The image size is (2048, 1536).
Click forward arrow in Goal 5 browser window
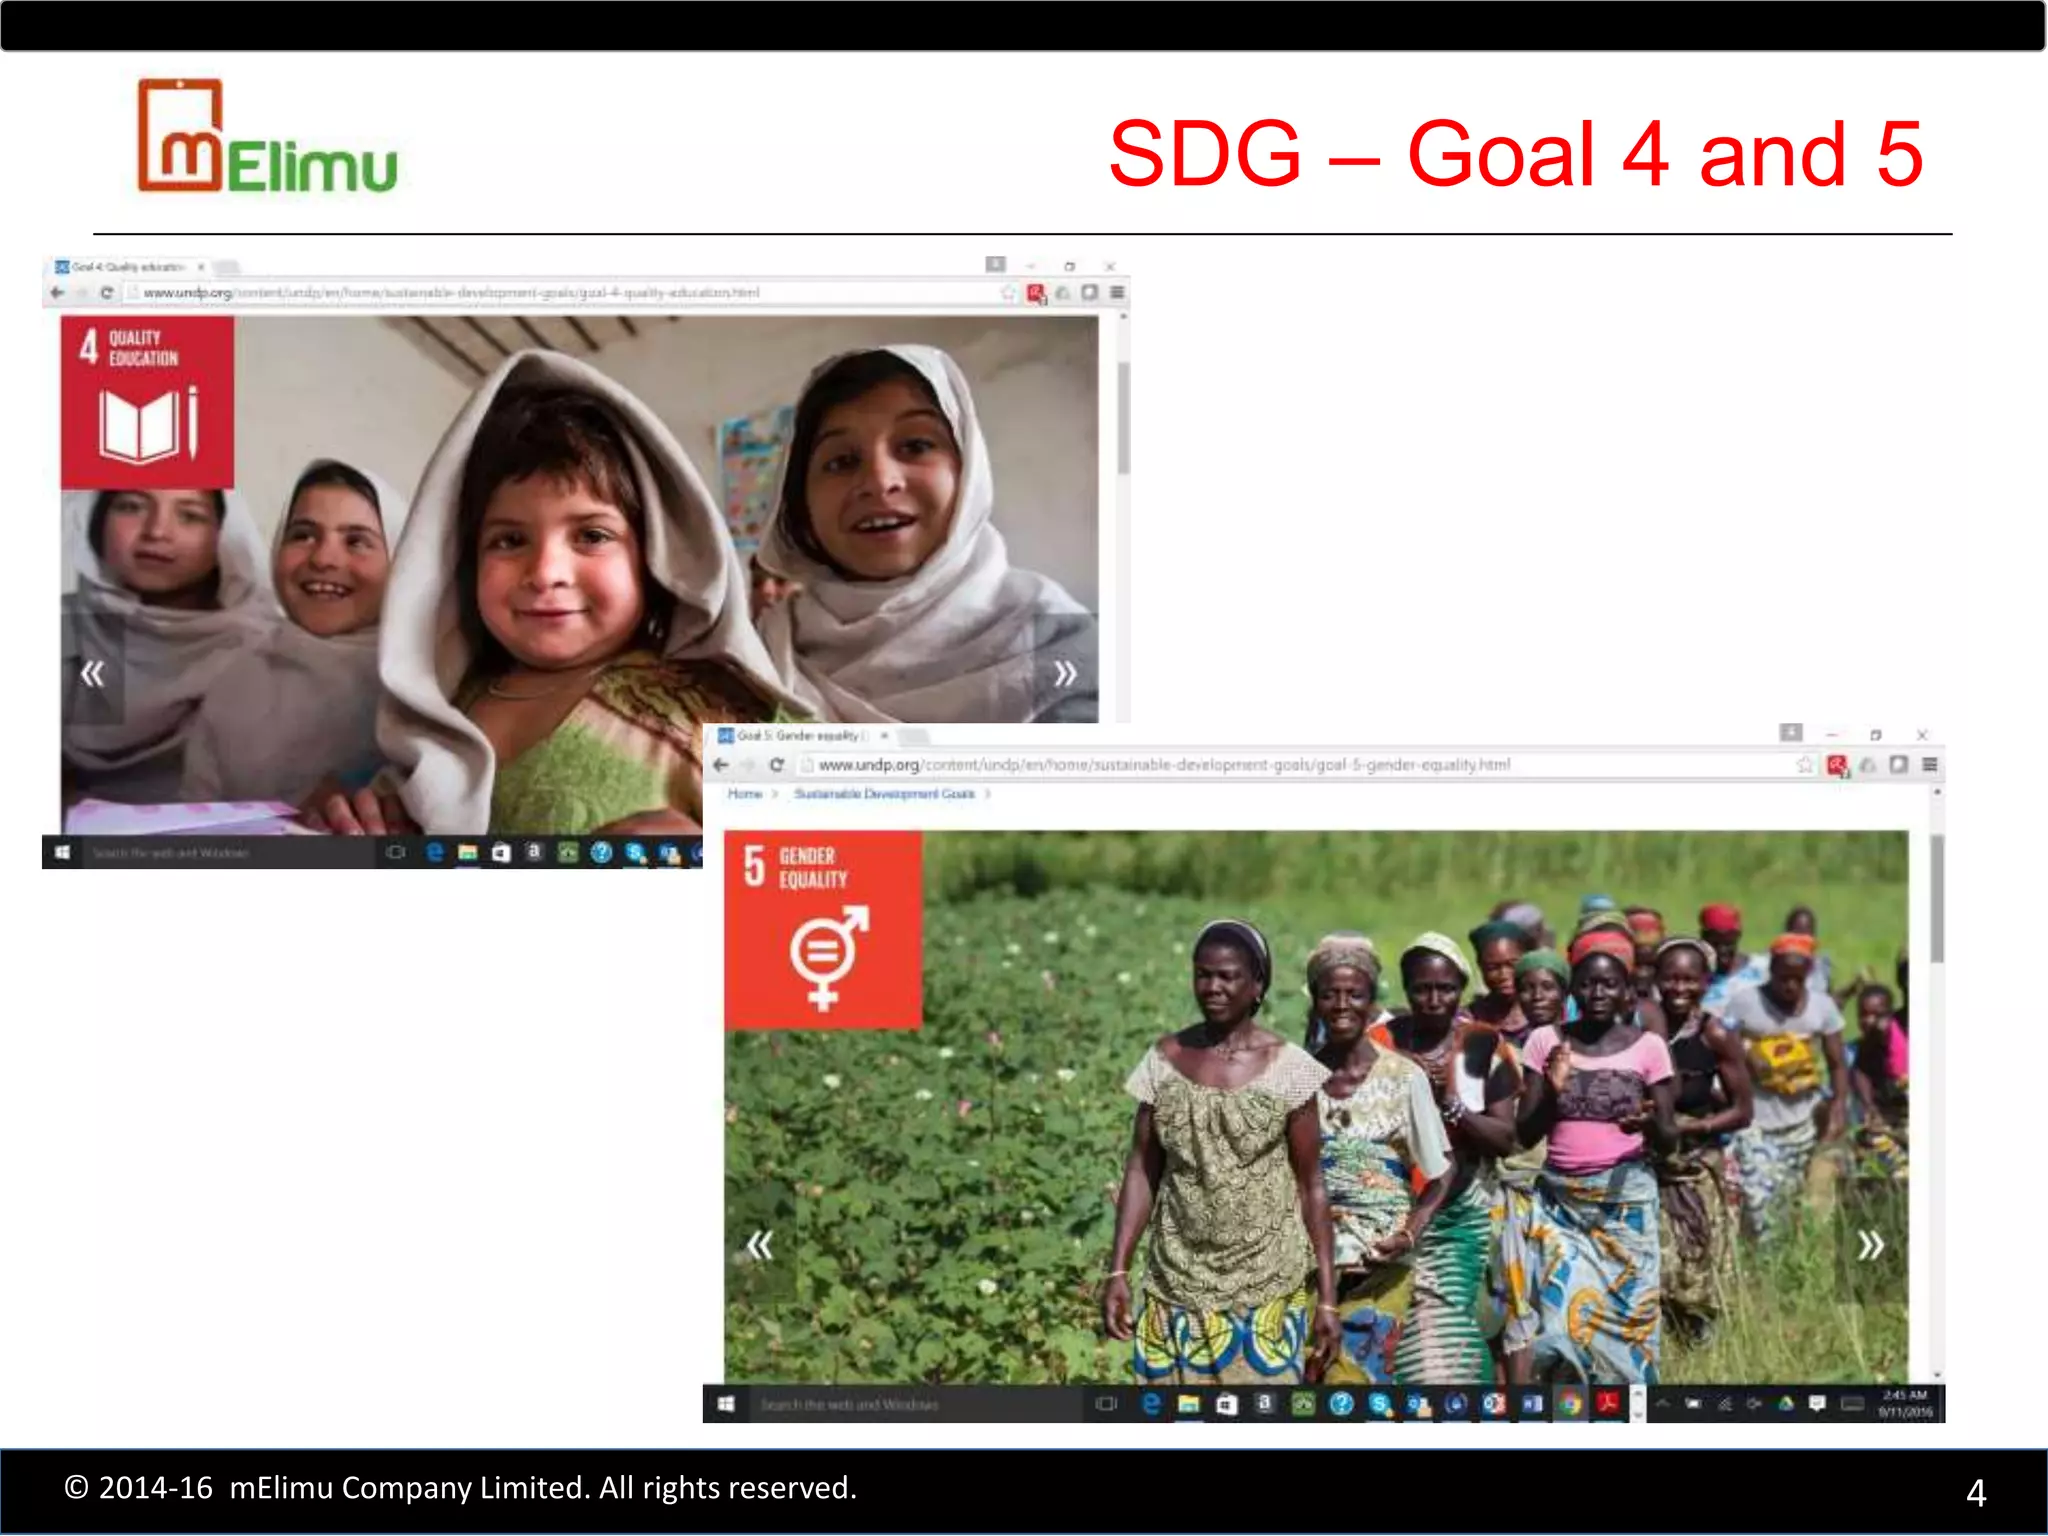point(747,765)
